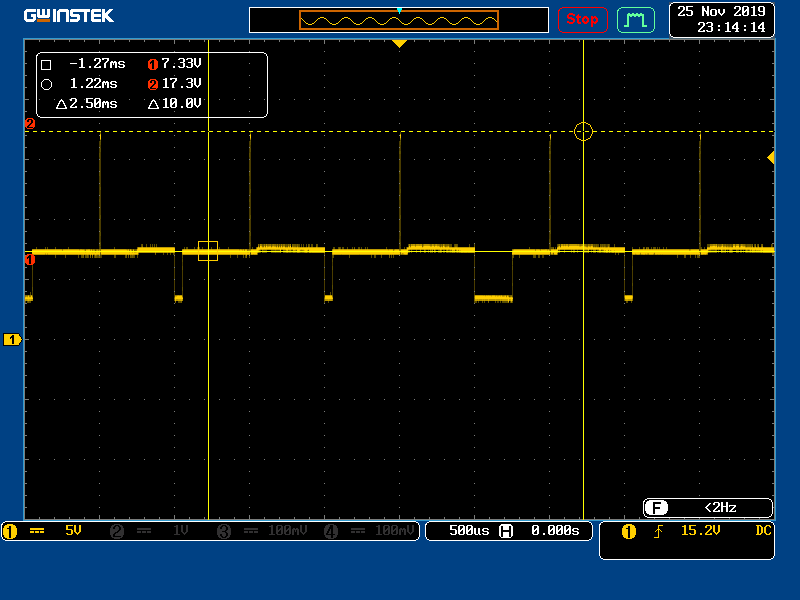The height and width of the screenshot is (600, 800).
Task: Click the channel 1 yellow badge in bottom bar
Action: 10,532
